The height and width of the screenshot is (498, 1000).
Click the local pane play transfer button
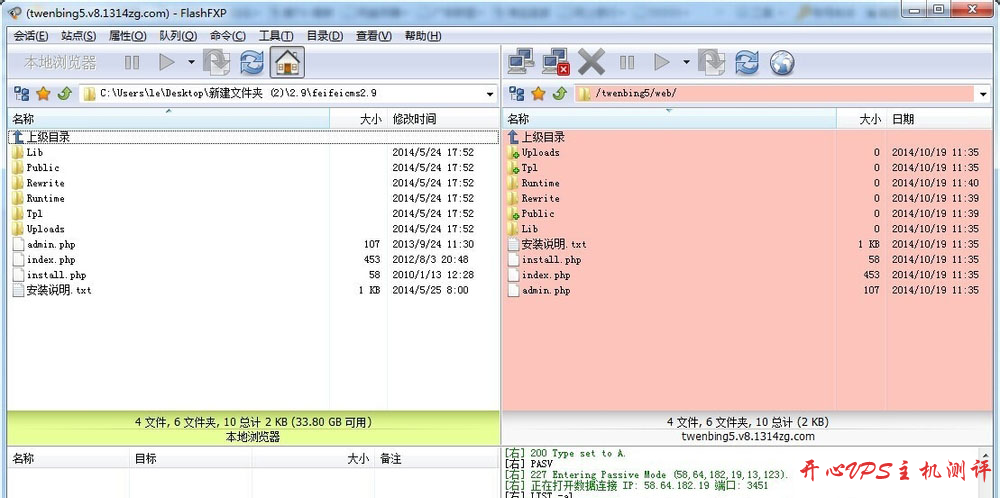click(x=167, y=62)
